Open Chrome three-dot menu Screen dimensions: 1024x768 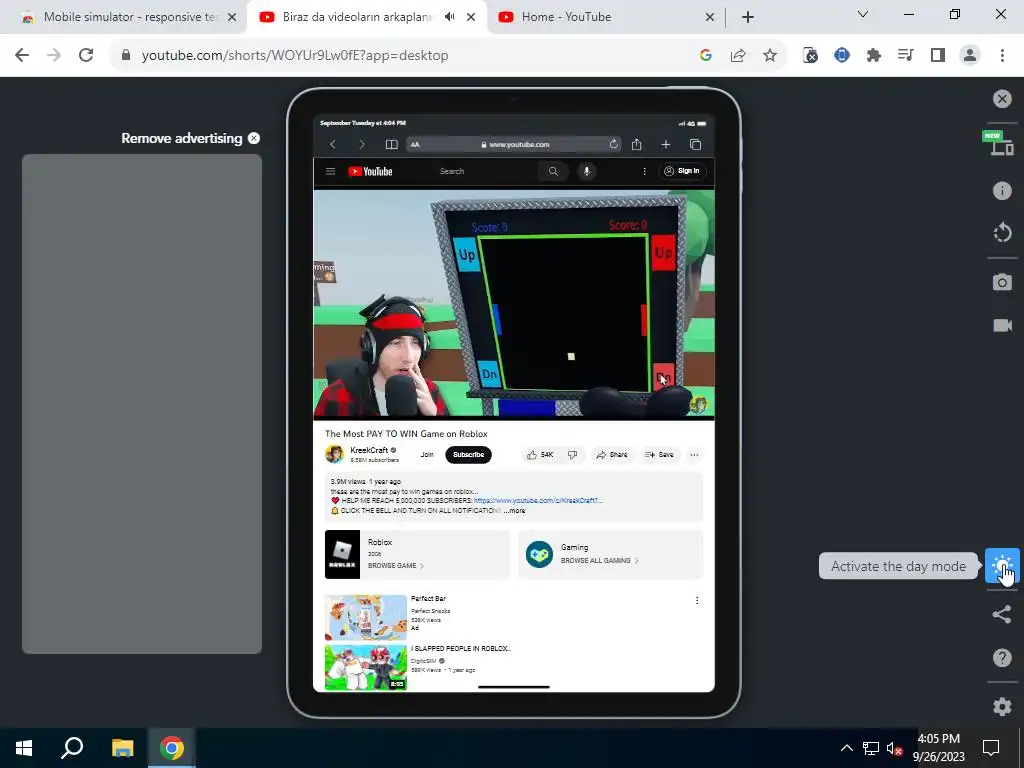pos(1002,56)
